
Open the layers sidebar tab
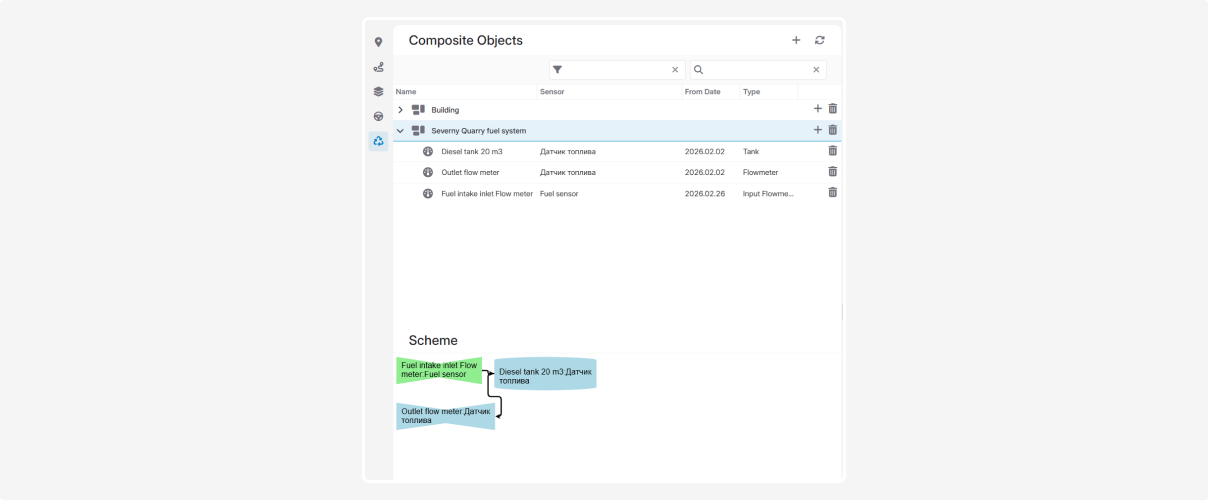(x=378, y=91)
